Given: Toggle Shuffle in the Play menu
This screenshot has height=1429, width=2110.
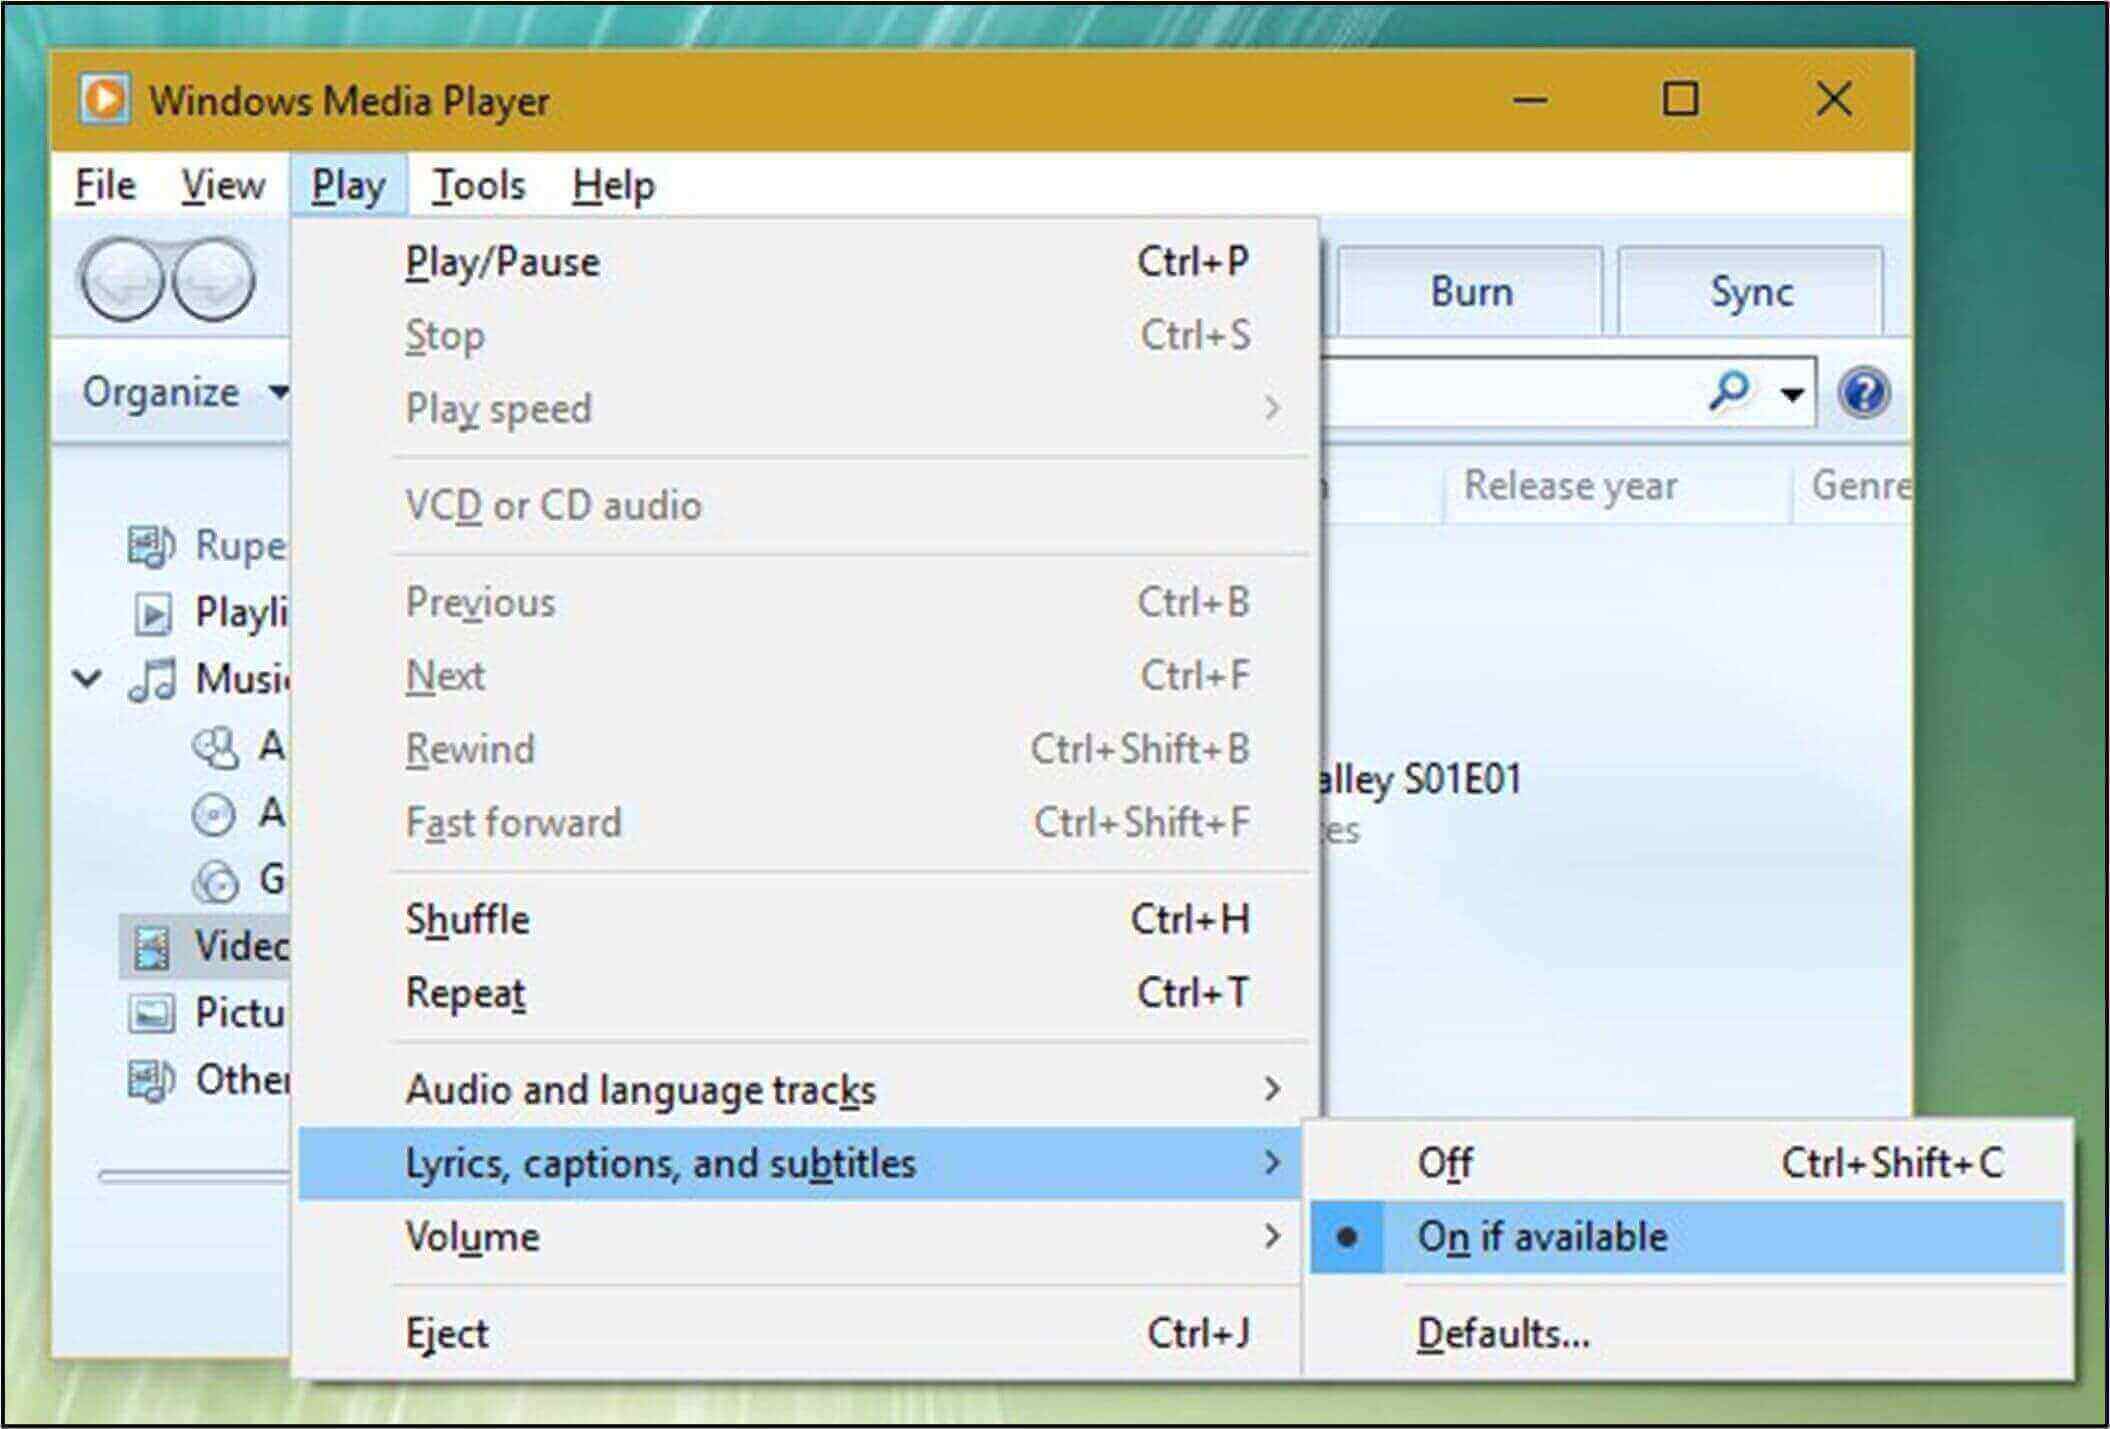Looking at the screenshot, I should 468,920.
